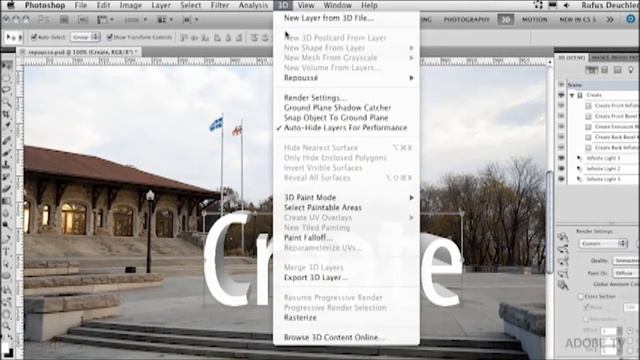Open the Paint On Diffuse dropdown
640x360 pixels.
626,273
